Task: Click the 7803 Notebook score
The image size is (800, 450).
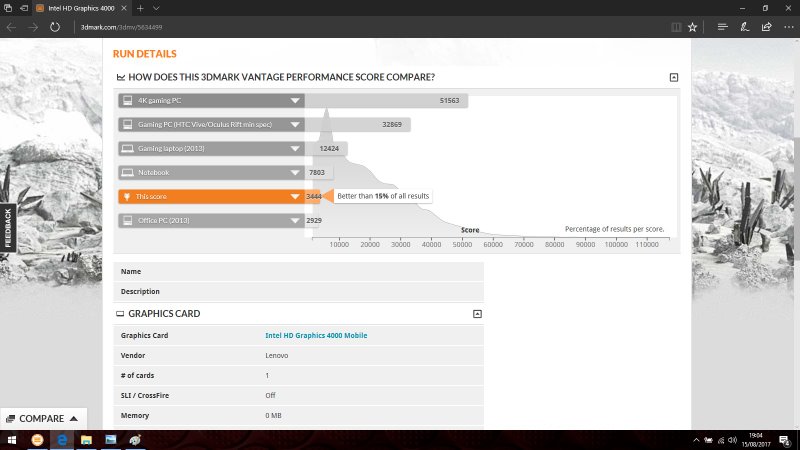Action: pos(317,172)
